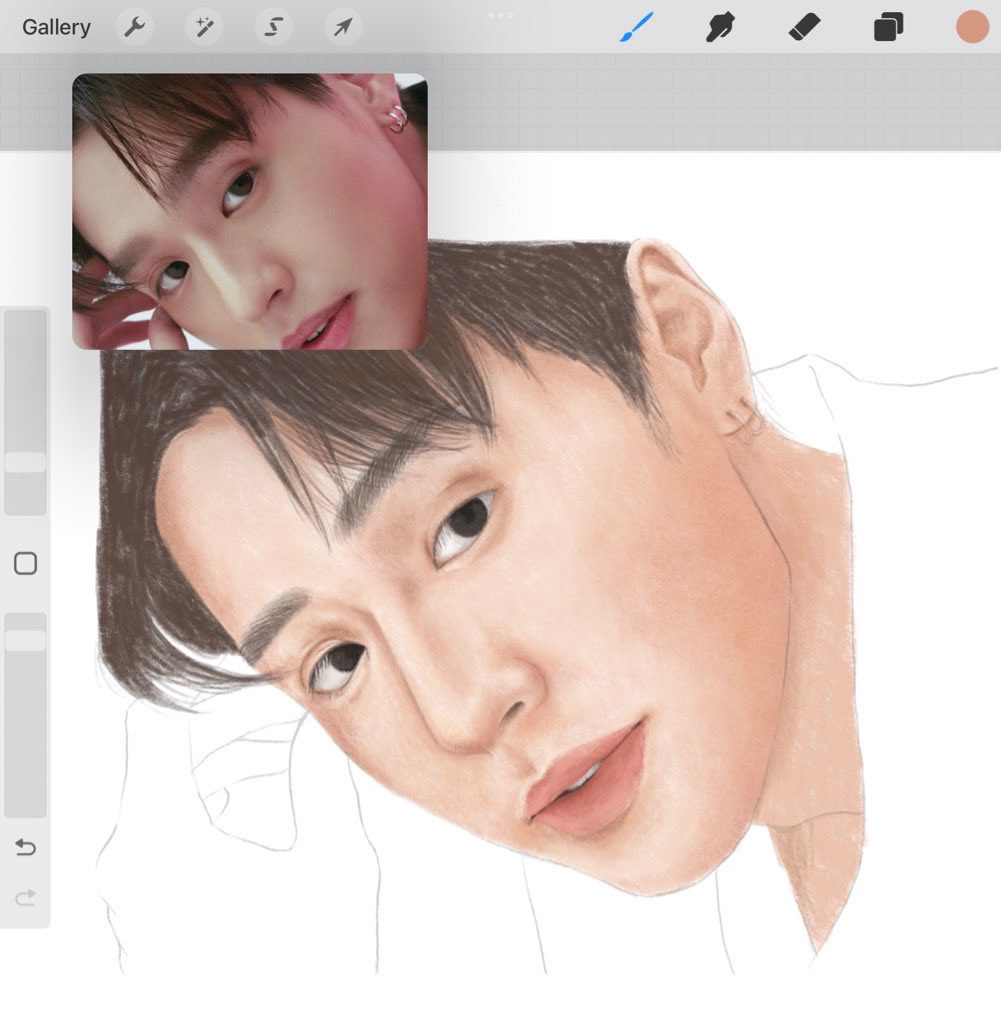Open the Actions wrench menu
The image size is (1001, 1024).
135,27
